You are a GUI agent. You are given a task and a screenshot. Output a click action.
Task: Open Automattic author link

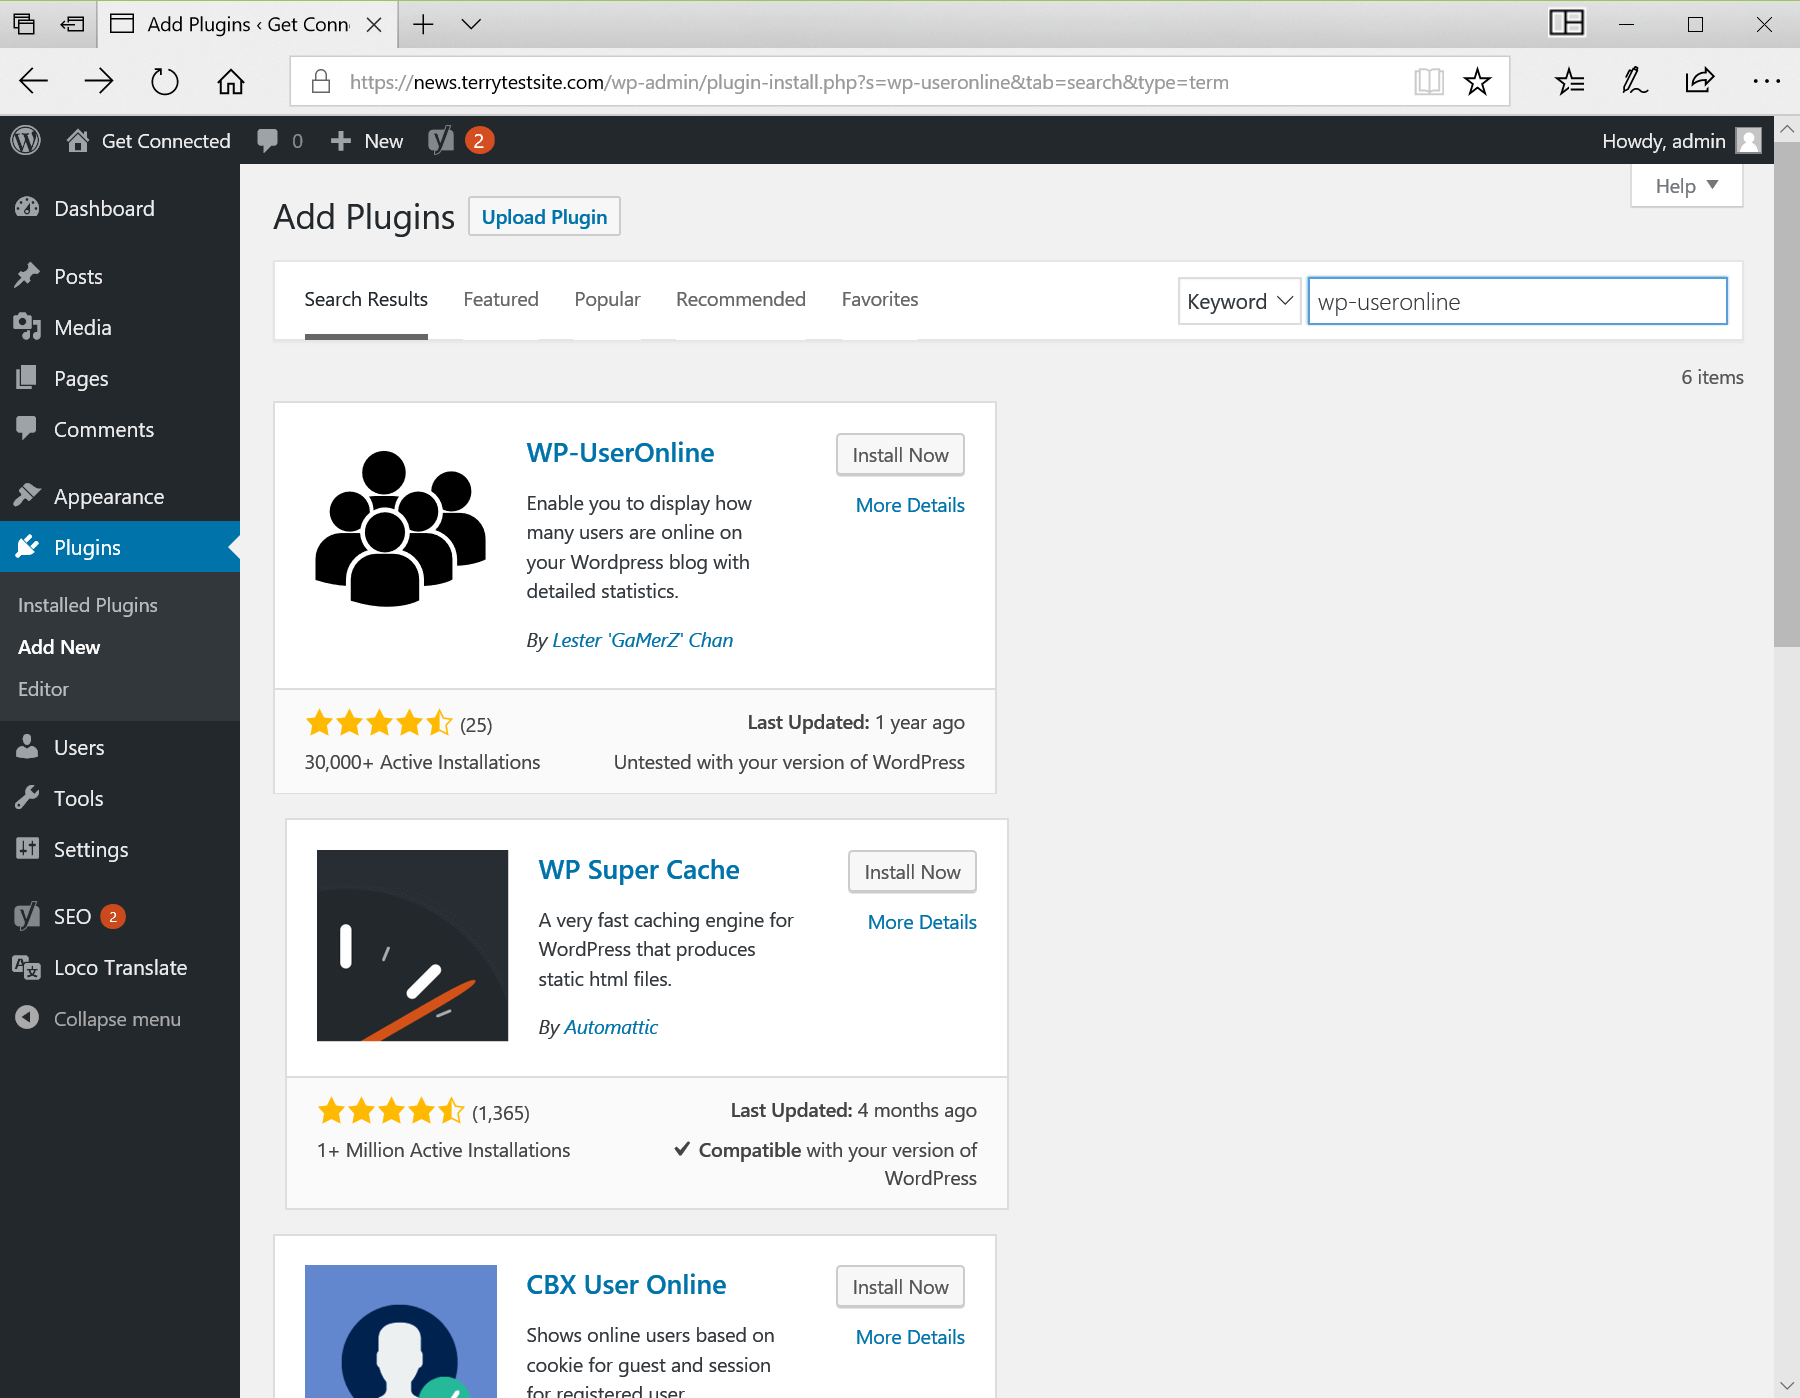click(x=611, y=1027)
